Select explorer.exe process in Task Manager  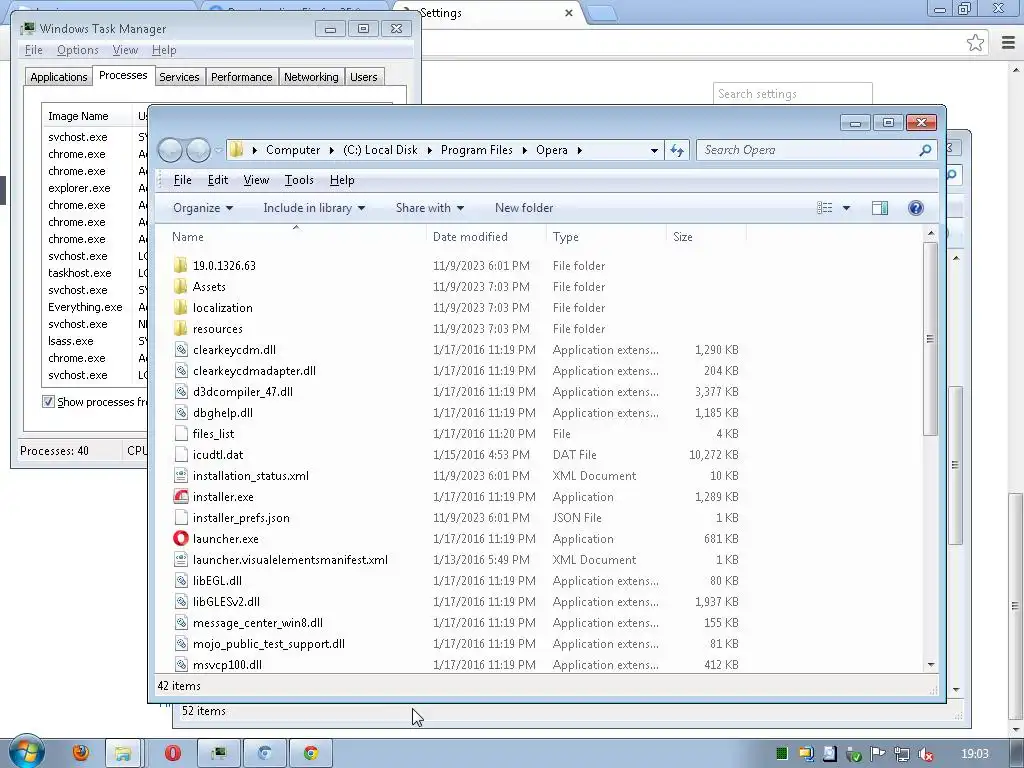click(x=79, y=188)
